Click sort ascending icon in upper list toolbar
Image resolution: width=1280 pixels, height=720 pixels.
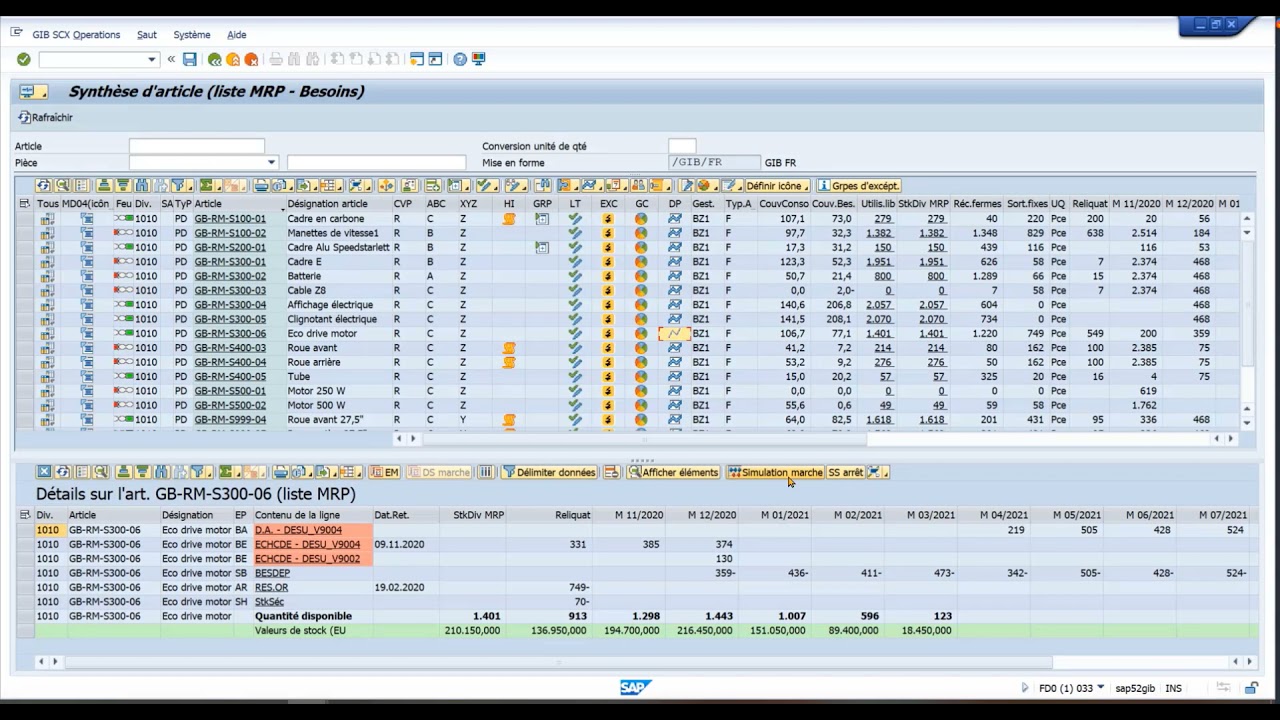tap(104, 186)
